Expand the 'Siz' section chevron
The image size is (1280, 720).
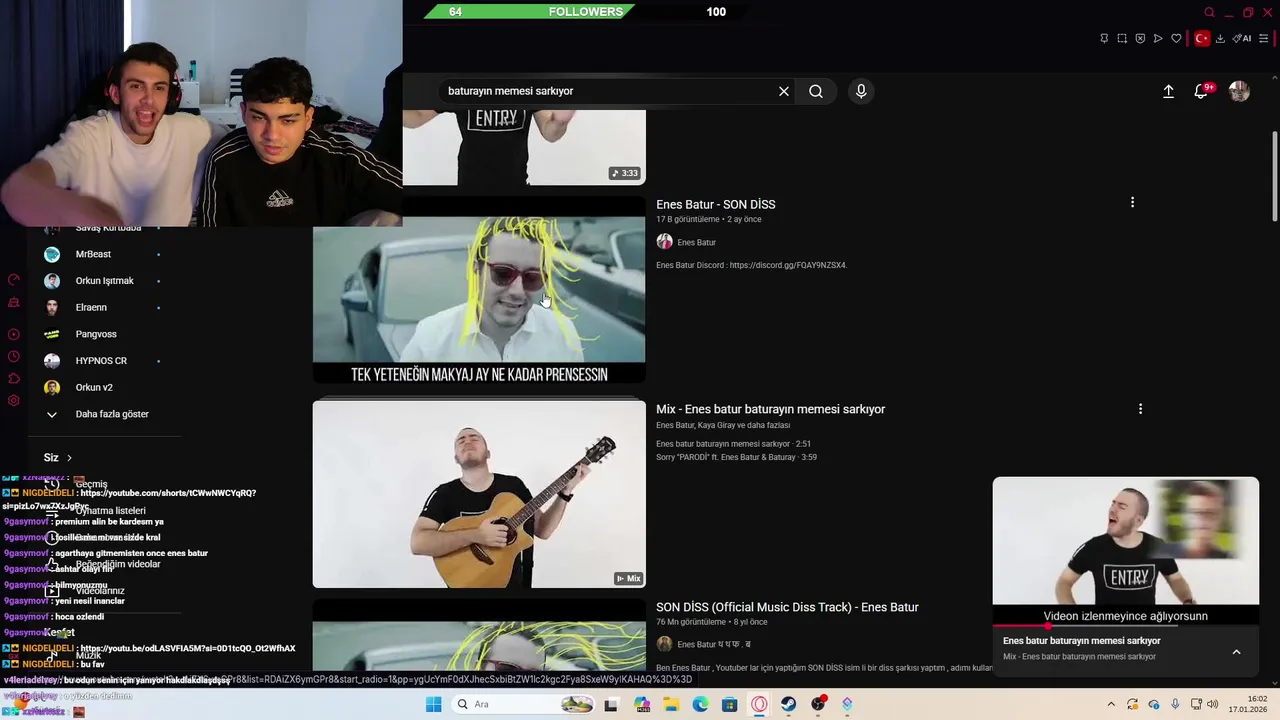(x=69, y=457)
